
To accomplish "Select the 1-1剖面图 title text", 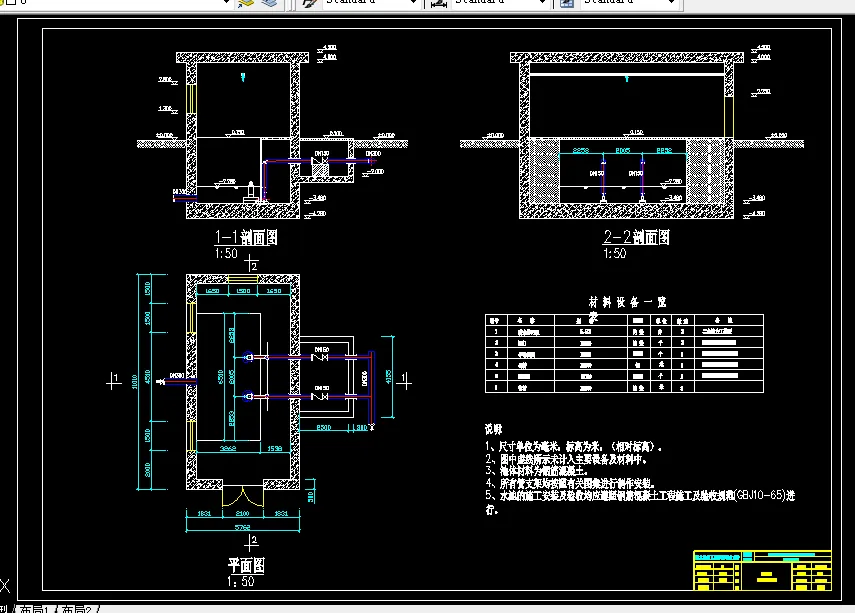I will coord(246,237).
